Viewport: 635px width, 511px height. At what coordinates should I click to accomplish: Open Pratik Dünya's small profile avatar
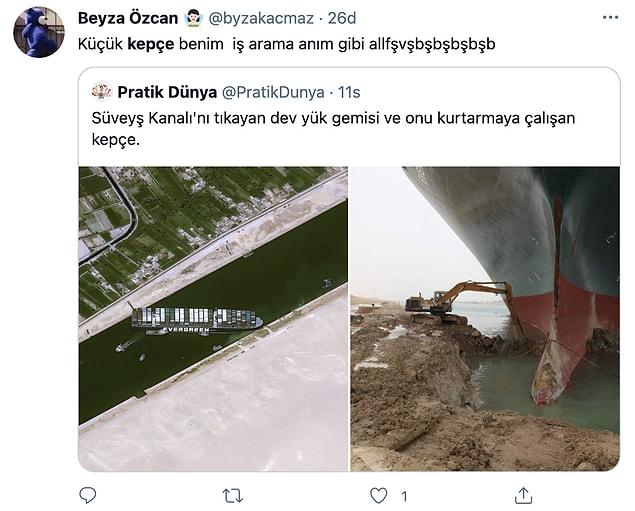102,91
